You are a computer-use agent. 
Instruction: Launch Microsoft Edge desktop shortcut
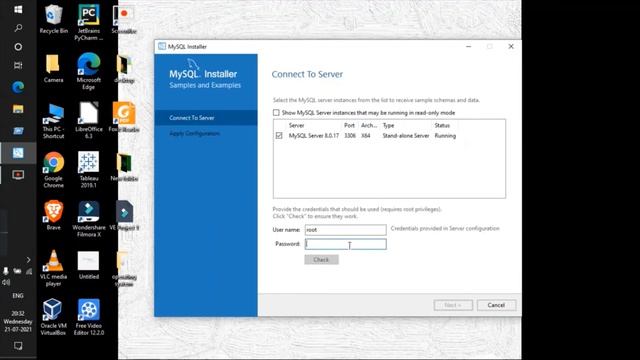pyautogui.click(x=89, y=72)
